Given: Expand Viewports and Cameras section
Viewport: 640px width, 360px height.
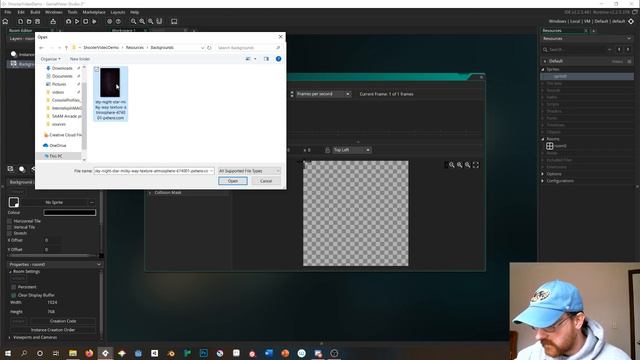Looking at the screenshot, I should point(10,338).
